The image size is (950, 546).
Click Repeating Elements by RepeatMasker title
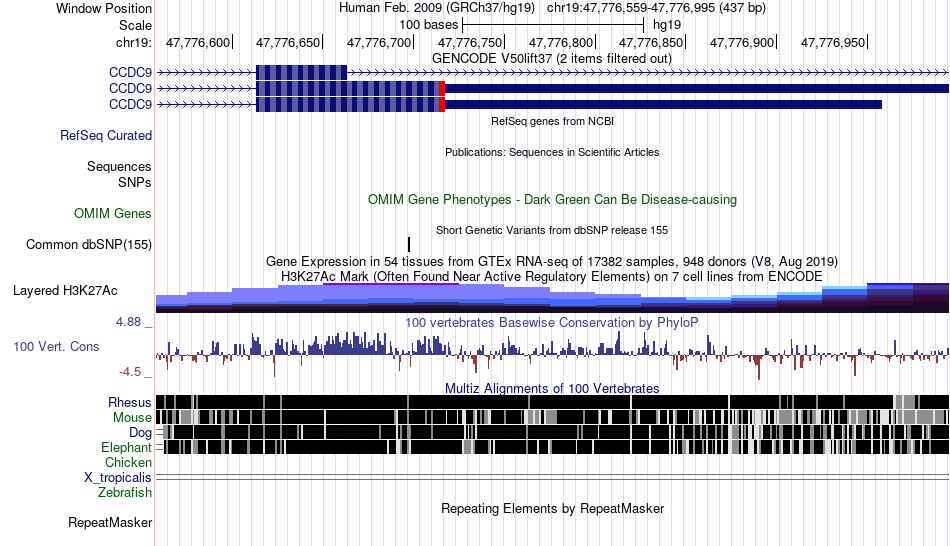coord(553,508)
